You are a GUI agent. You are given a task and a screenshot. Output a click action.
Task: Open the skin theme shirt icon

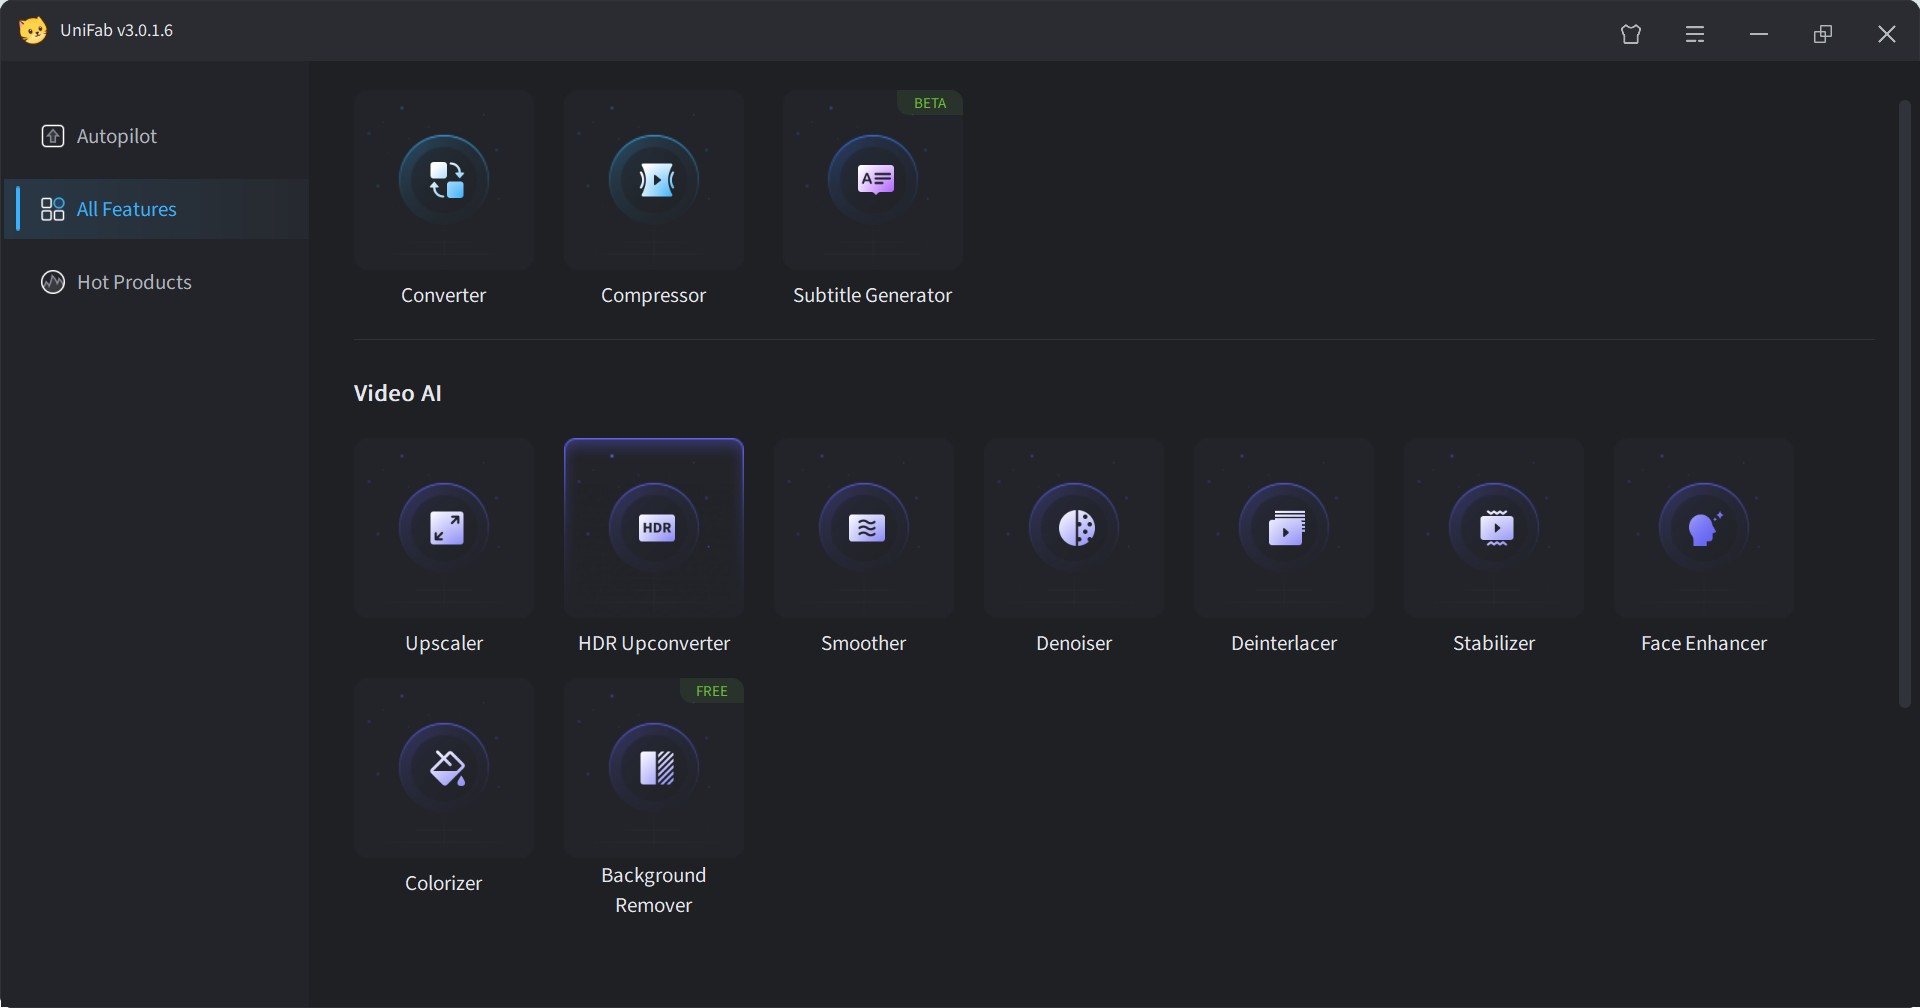coord(1631,34)
